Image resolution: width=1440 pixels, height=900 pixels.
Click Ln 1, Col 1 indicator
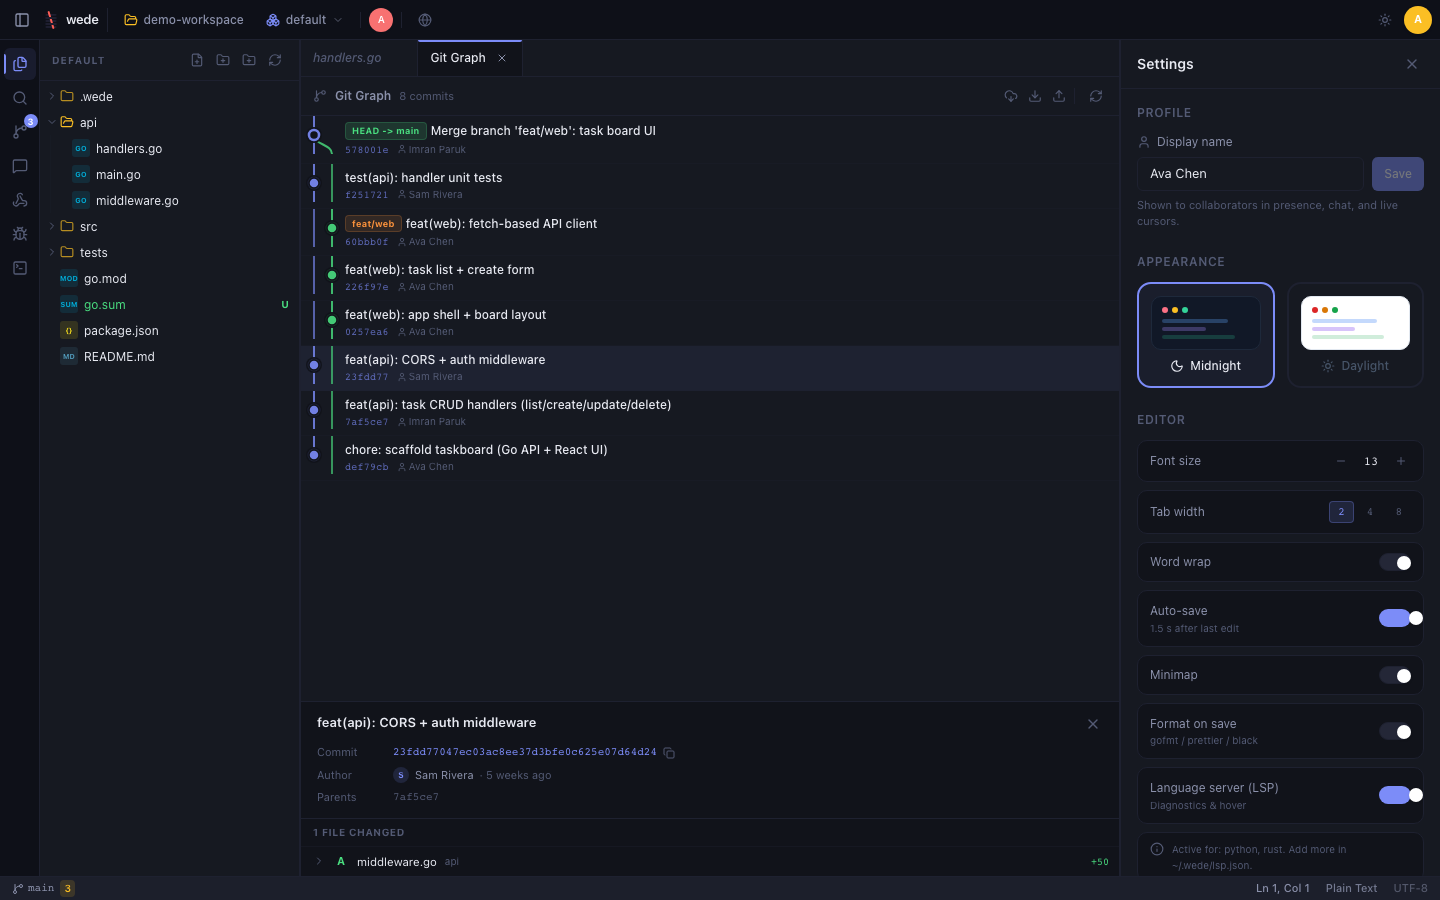1282,888
